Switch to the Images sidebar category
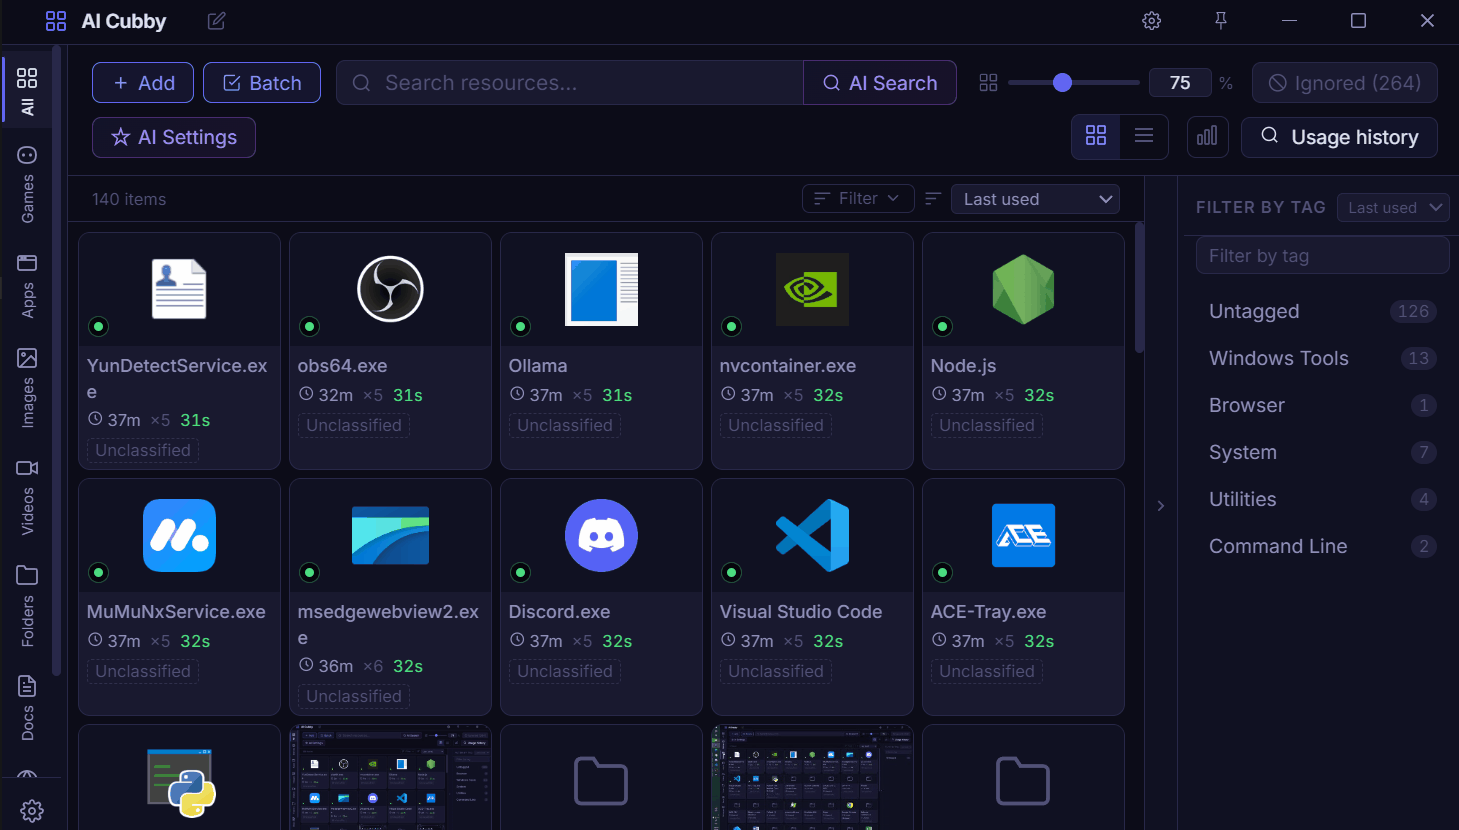Image resolution: width=1459 pixels, height=830 pixels. tap(27, 388)
